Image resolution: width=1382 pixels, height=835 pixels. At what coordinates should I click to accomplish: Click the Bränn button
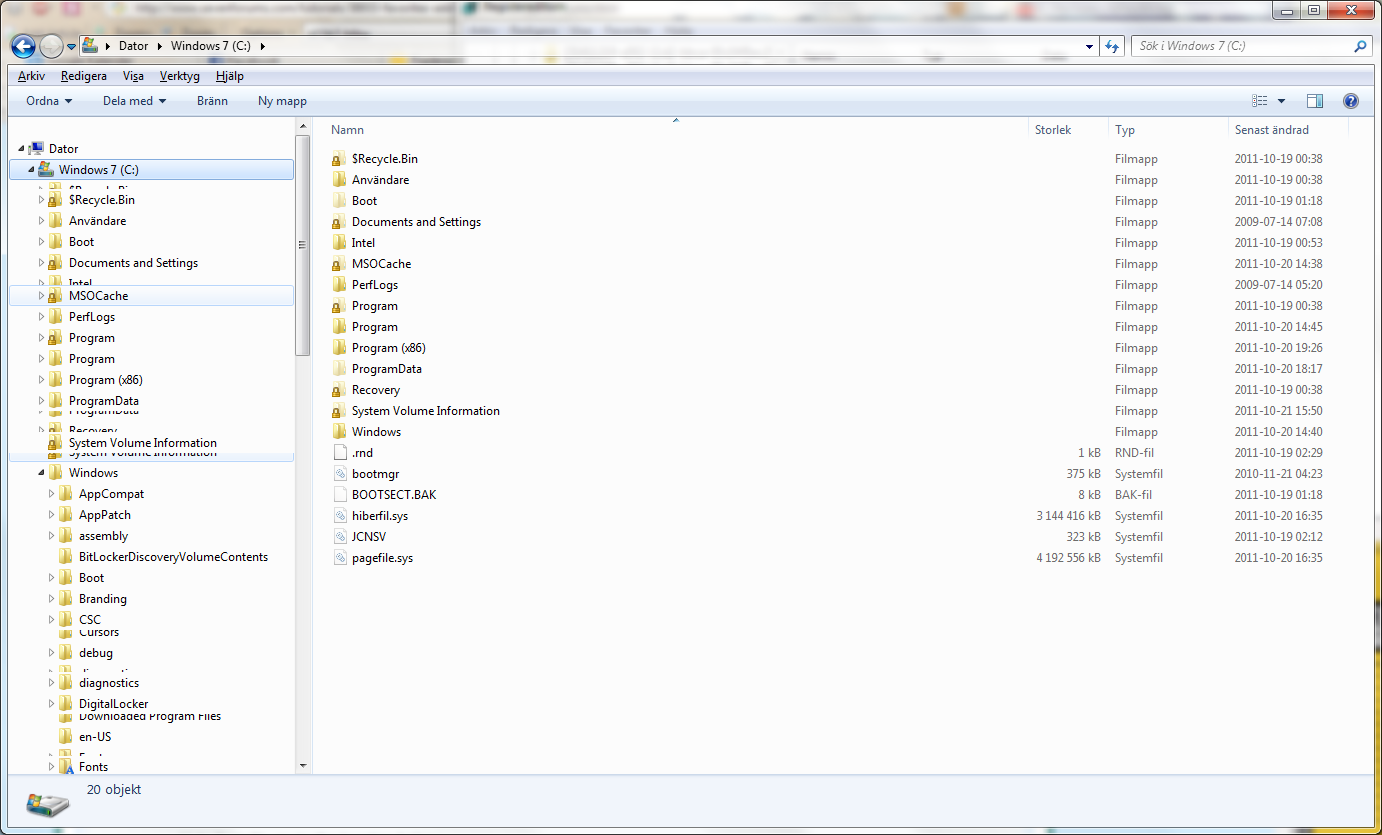click(x=212, y=101)
